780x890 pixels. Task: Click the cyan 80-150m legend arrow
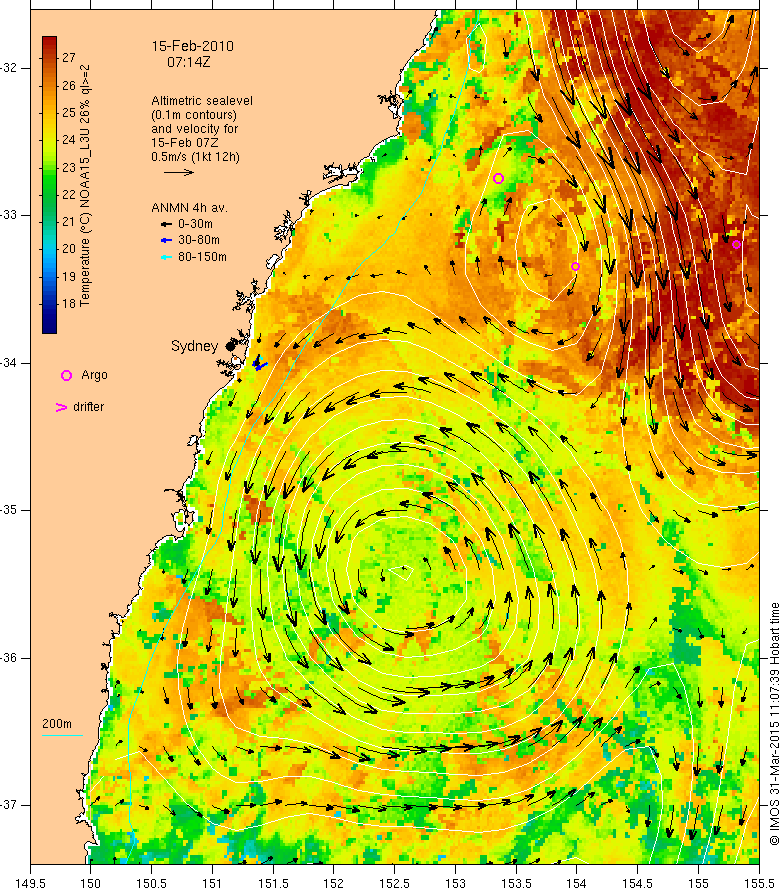[x=166, y=257]
